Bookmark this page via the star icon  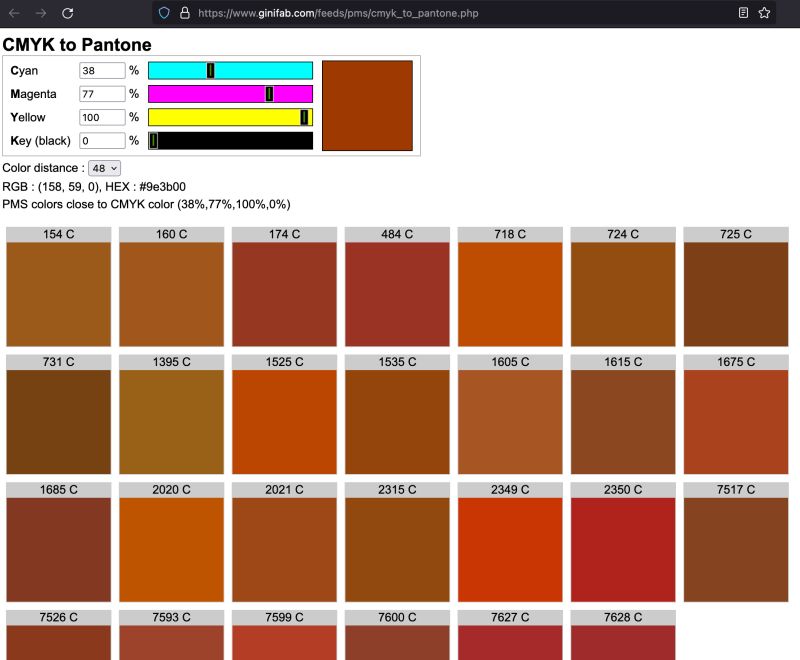762,13
